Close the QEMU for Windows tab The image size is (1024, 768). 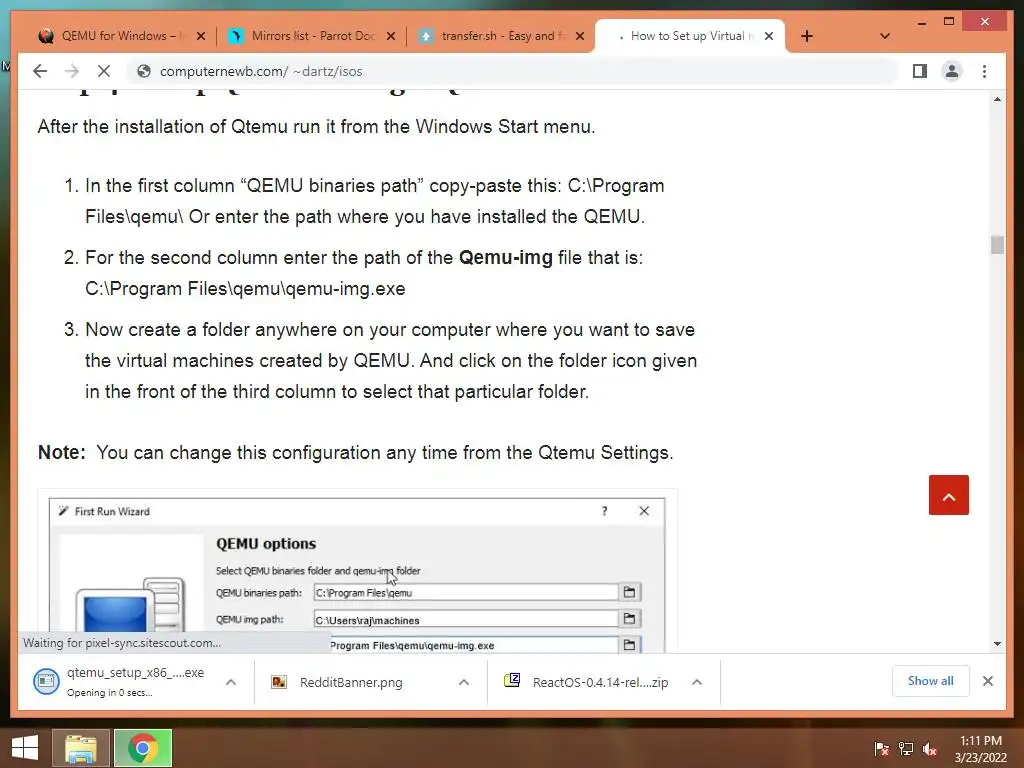[201, 36]
